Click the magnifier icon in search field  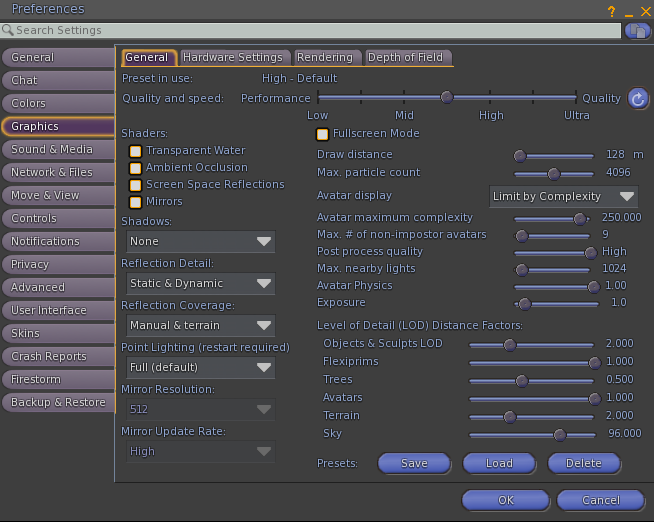coord(8,30)
